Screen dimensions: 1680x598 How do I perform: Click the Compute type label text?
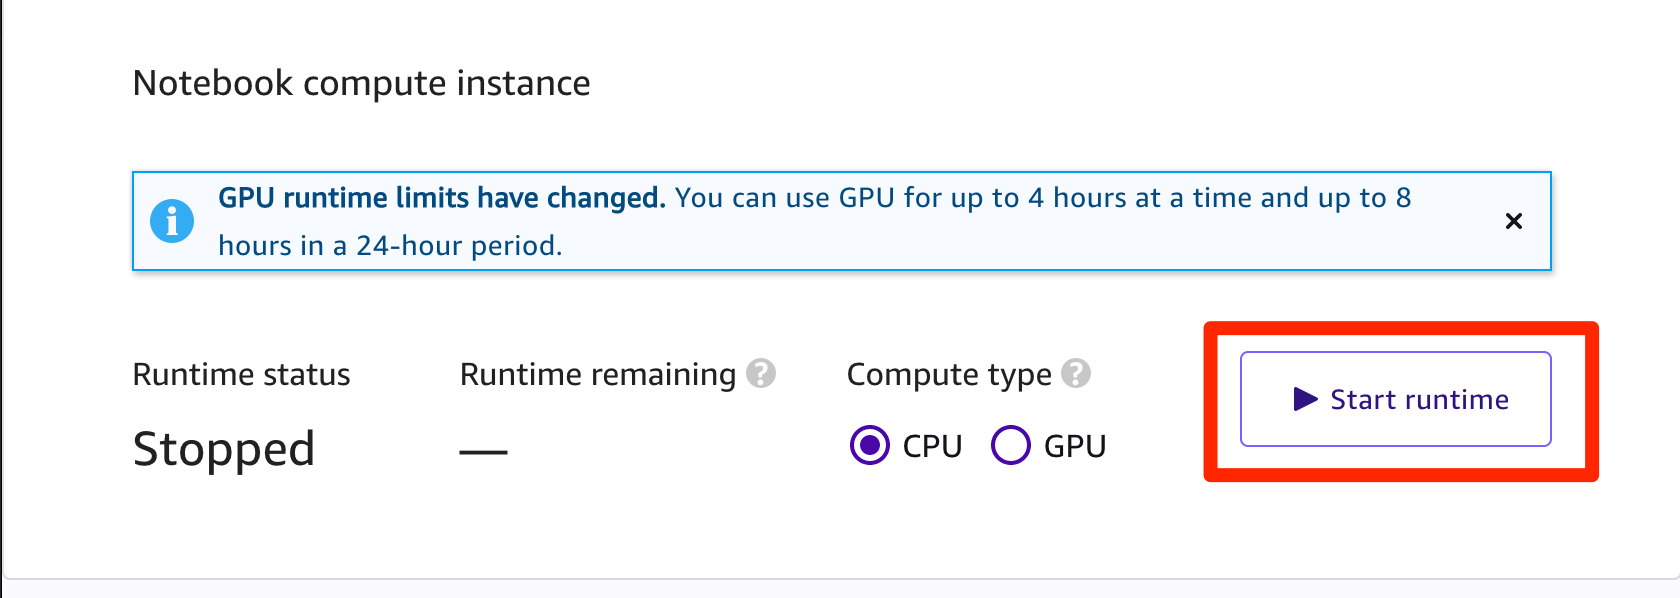[949, 375]
